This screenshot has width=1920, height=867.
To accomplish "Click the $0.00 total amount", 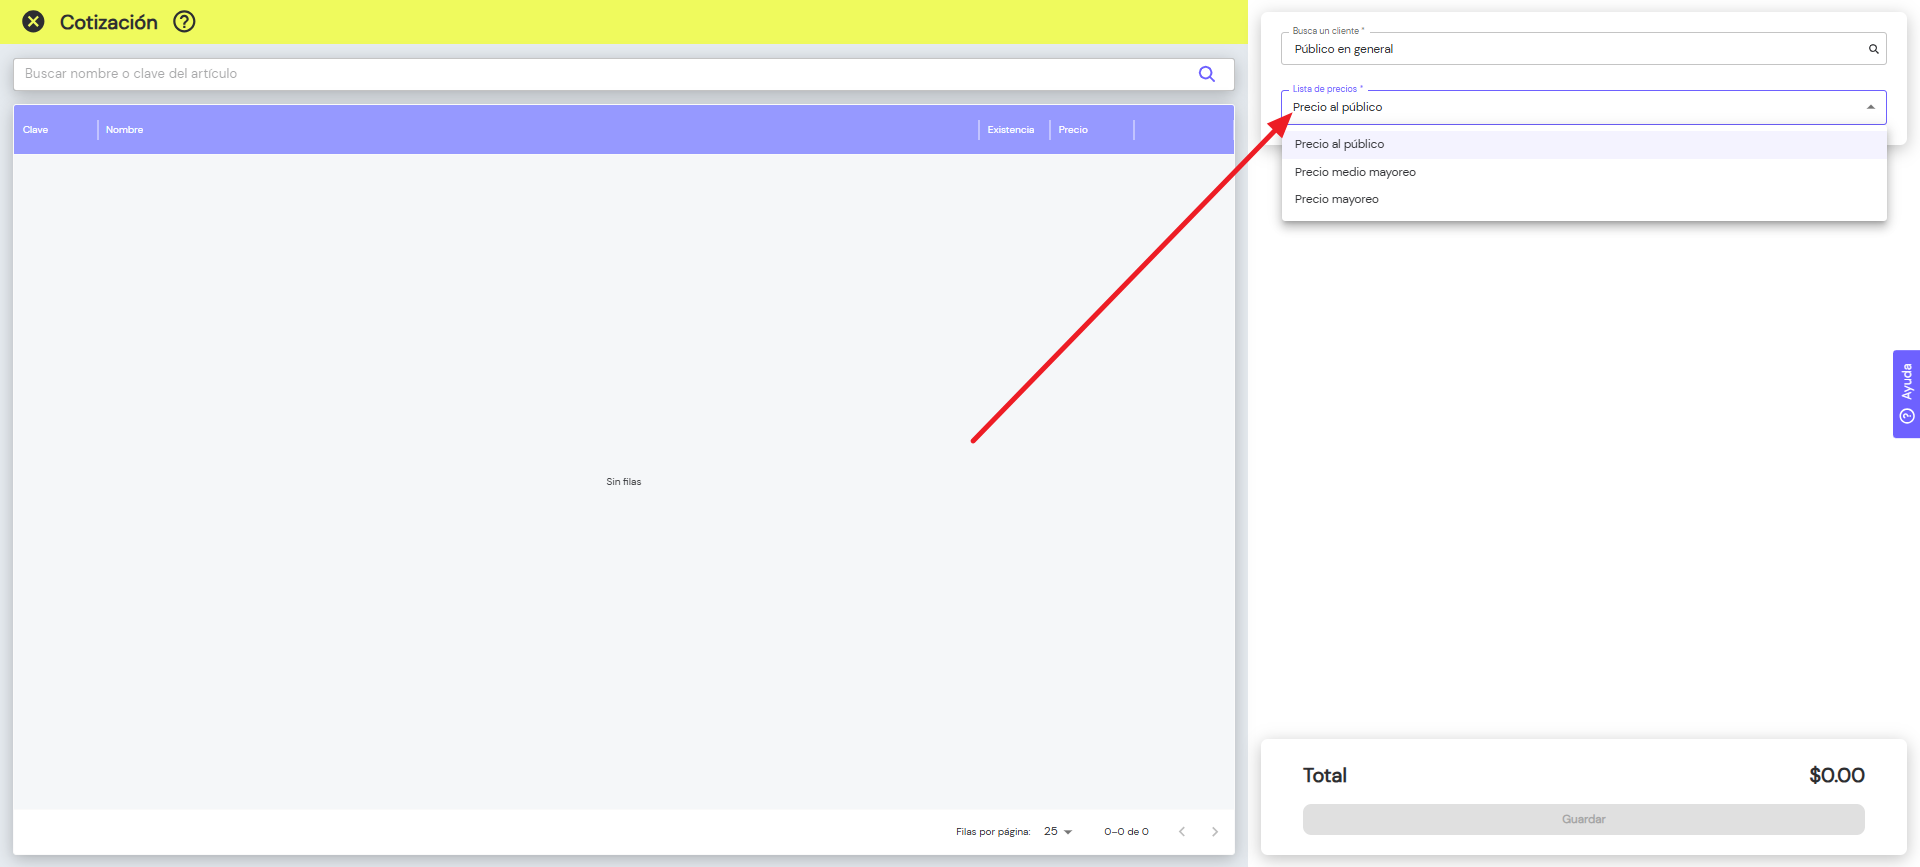I will [x=1837, y=775].
